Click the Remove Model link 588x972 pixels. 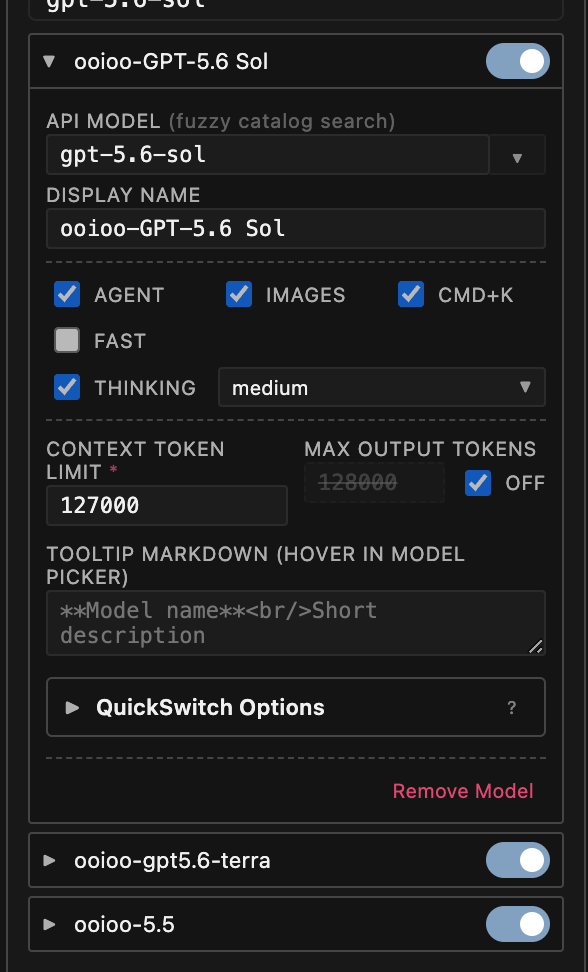[x=463, y=791]
